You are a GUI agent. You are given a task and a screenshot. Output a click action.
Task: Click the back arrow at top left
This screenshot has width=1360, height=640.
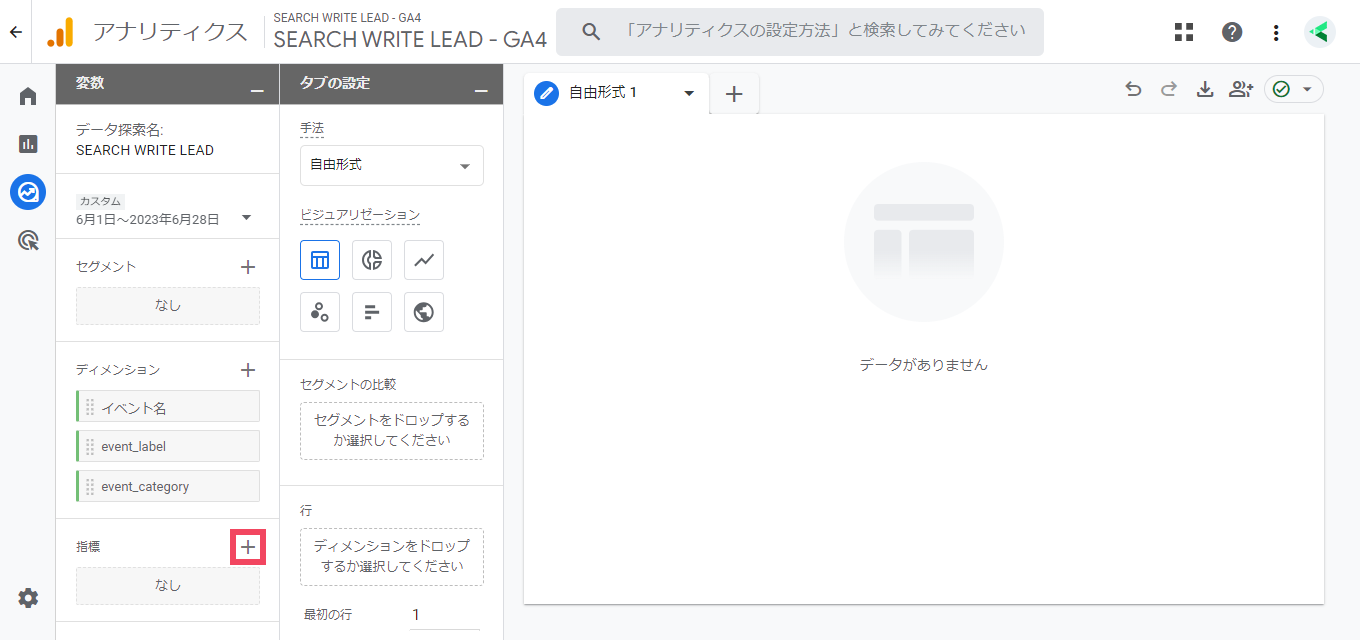(x=16, y=32)
